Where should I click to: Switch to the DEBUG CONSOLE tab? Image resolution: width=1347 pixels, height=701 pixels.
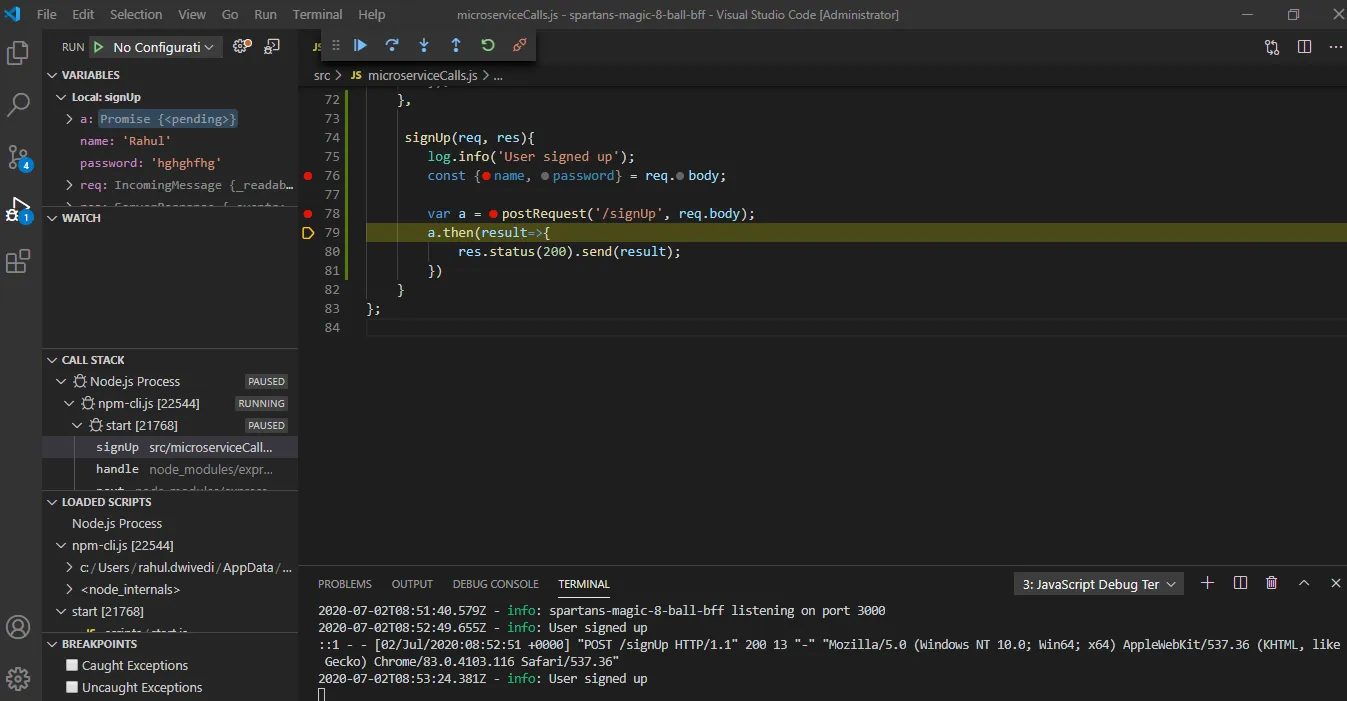495,584
